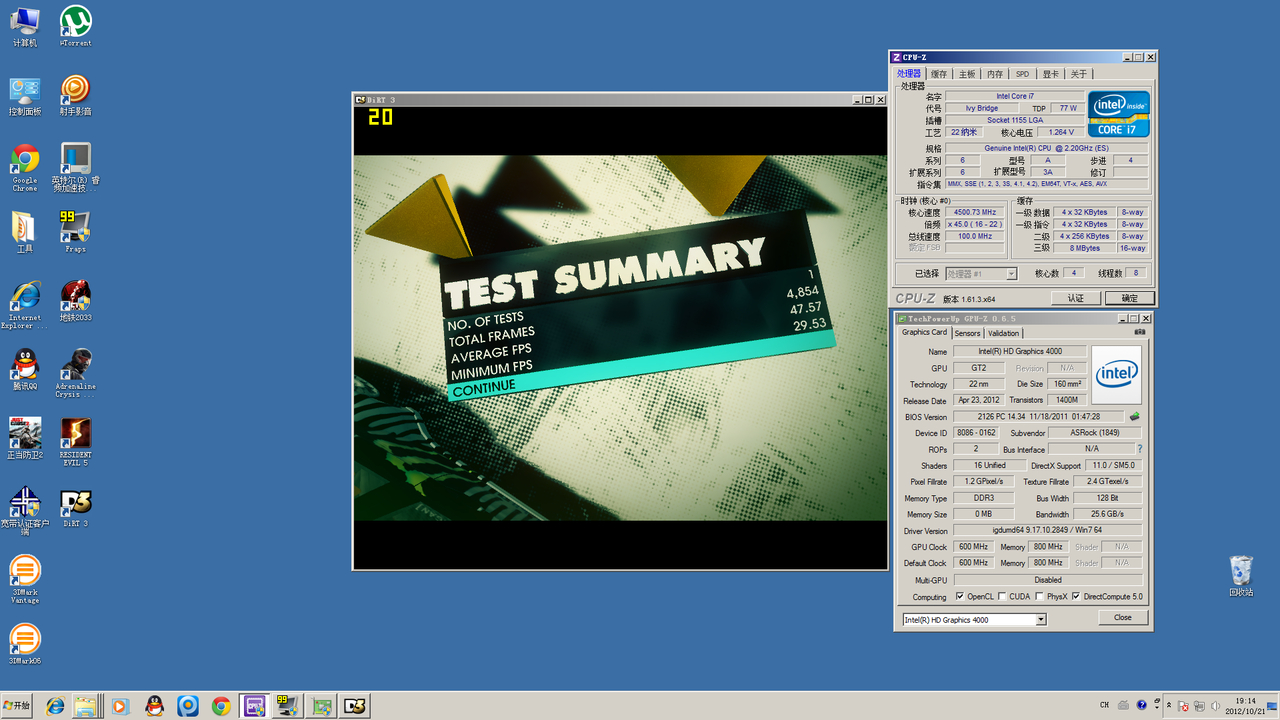The image size is (1280, 720).
Task: Open the 英特尔 accelerator desktop icon
Action: pos(75,166)
